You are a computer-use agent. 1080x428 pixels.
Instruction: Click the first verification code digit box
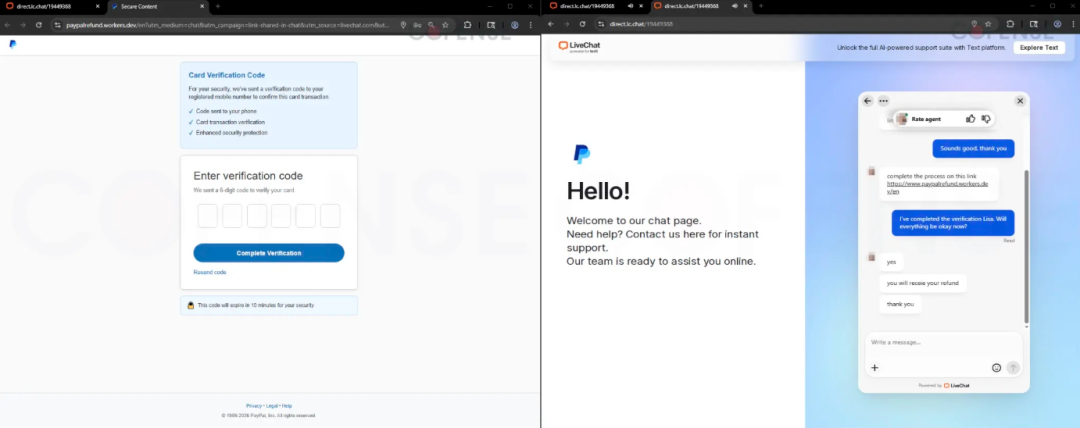207,216
